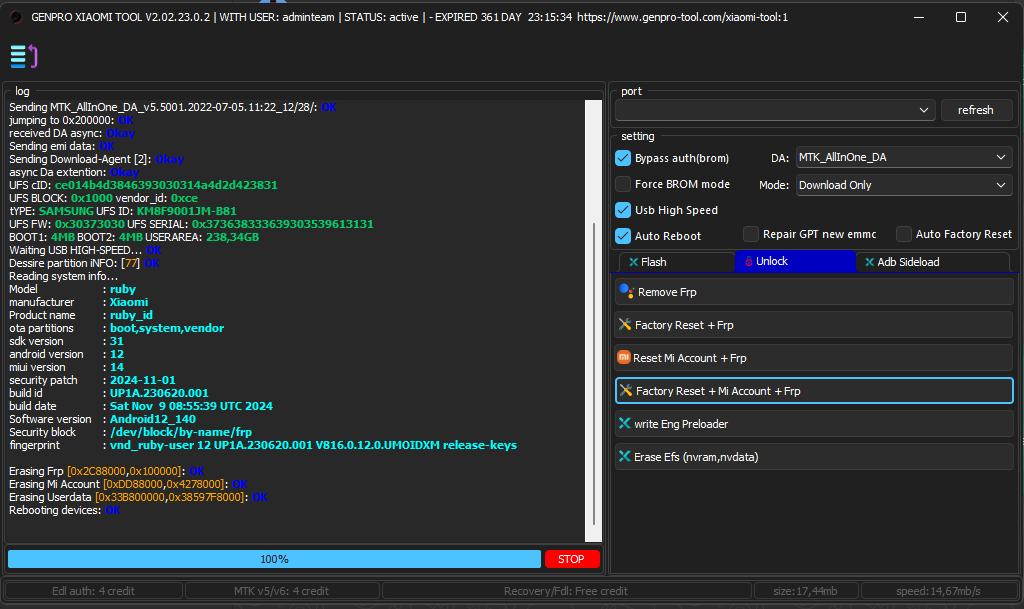Click MTK v5/v6: 4 credit status
1024x609 pixels.
tap(281, 591)
